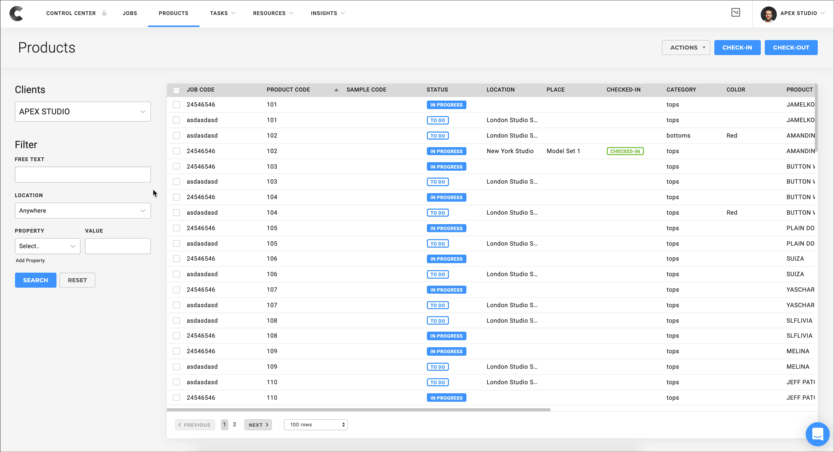This screenshot has width=834, height=452.
Task: Click the inbox icon in the header
Action: tap(736, 13)
